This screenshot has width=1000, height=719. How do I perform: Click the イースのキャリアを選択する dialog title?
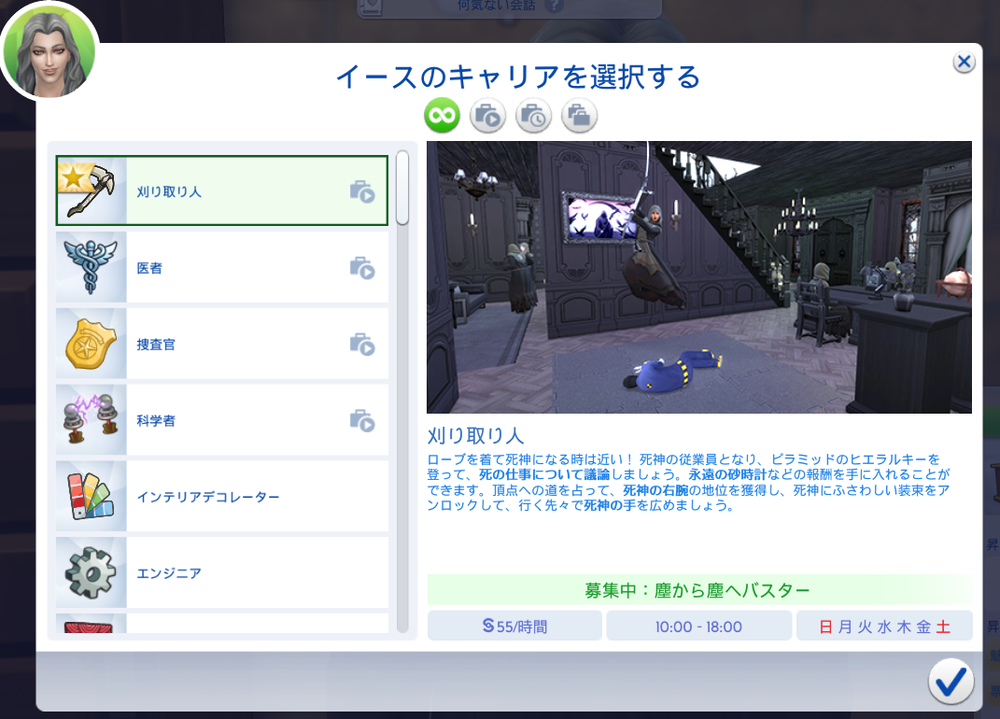pyautogui.click(x=518, y=77)
